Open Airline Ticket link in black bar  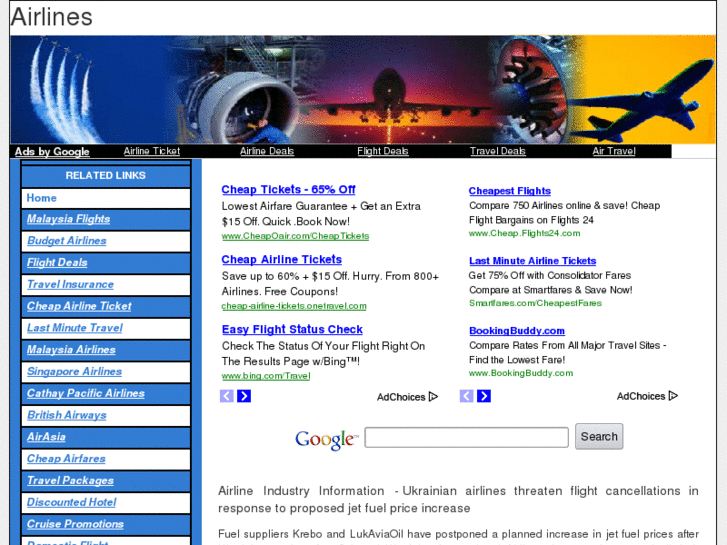[152, 151]
